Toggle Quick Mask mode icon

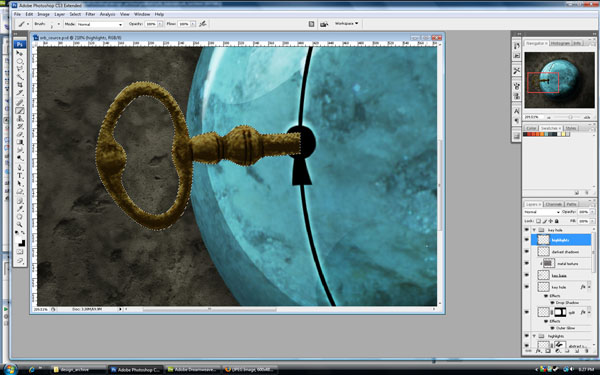coord(20,252)
